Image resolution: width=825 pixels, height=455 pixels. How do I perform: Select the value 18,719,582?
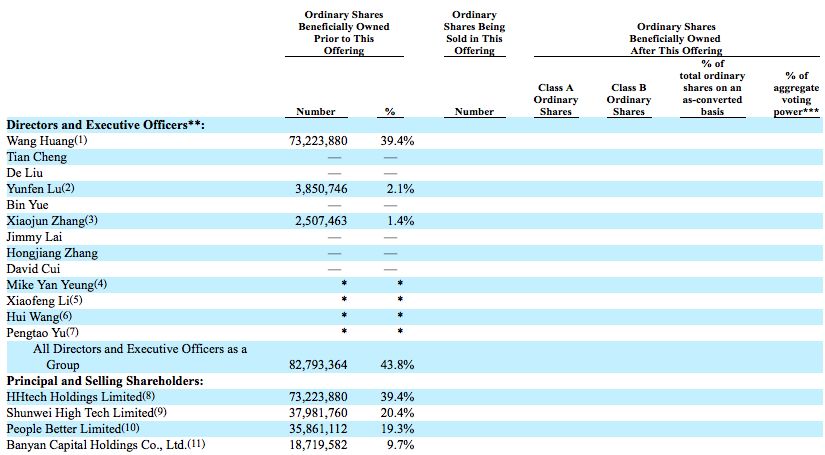point(318,445)
